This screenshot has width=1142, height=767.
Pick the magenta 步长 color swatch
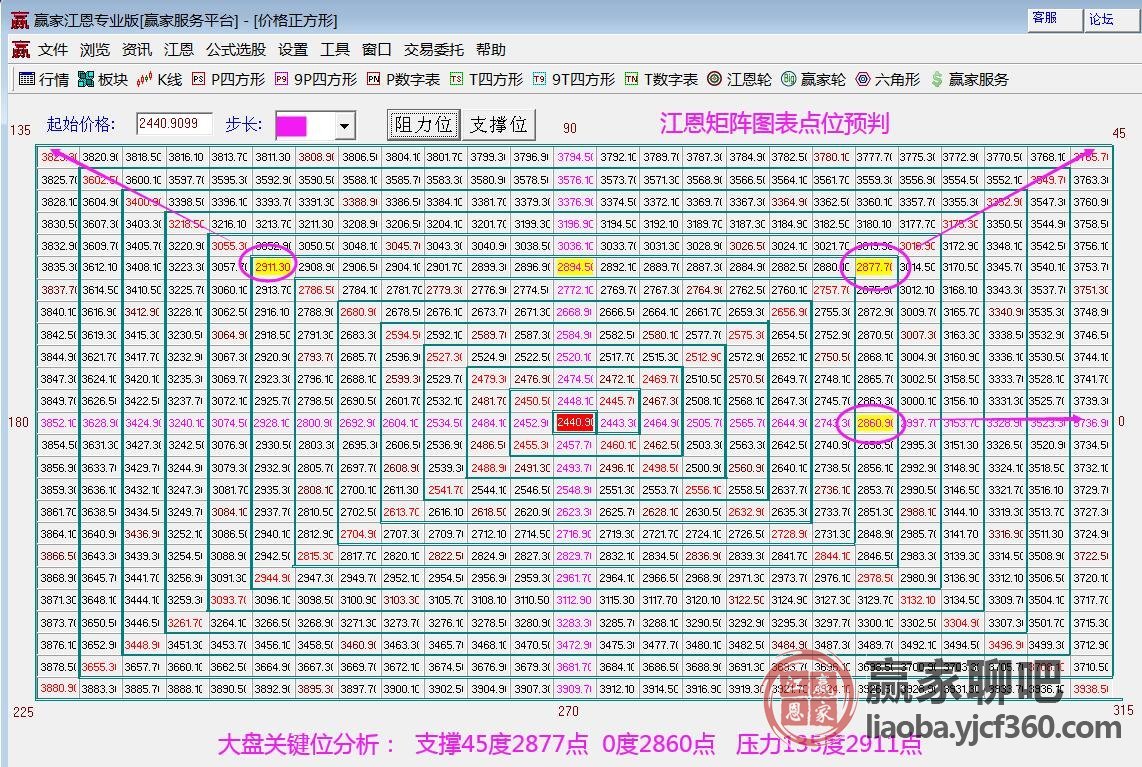click(291, 127)
